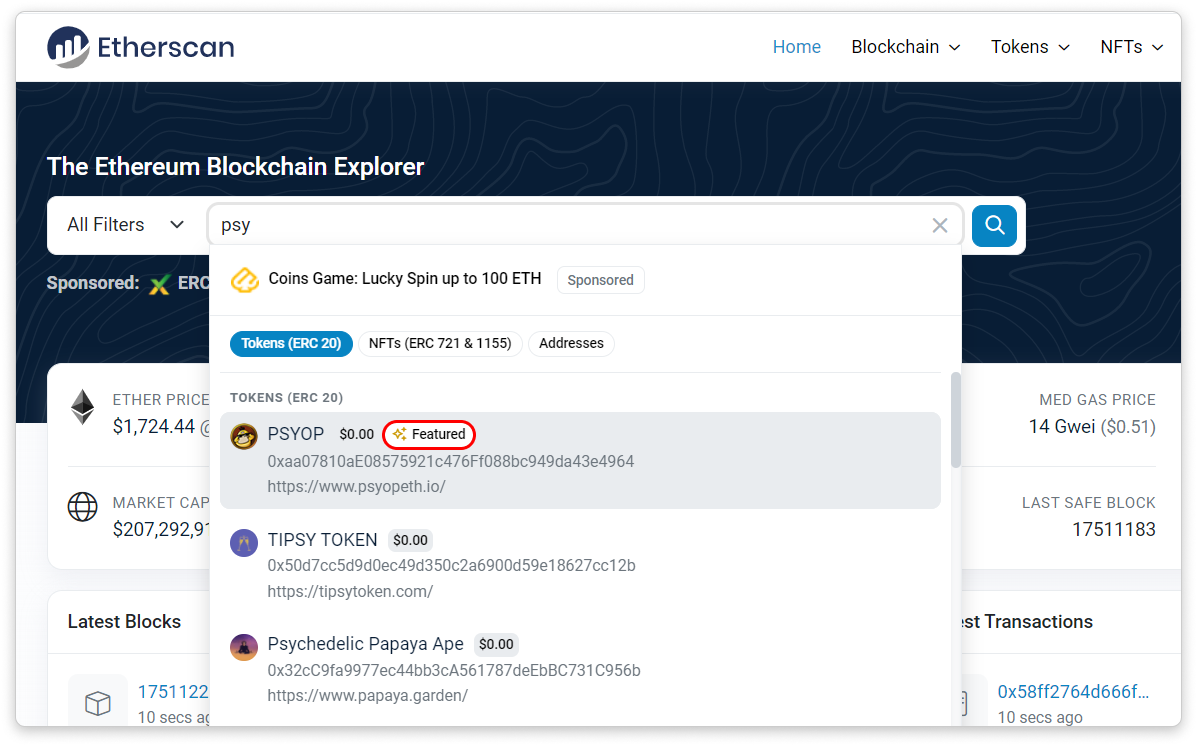Go to the Home nav item
This screenshot has width=1197, height=746.
coord(796,47)
